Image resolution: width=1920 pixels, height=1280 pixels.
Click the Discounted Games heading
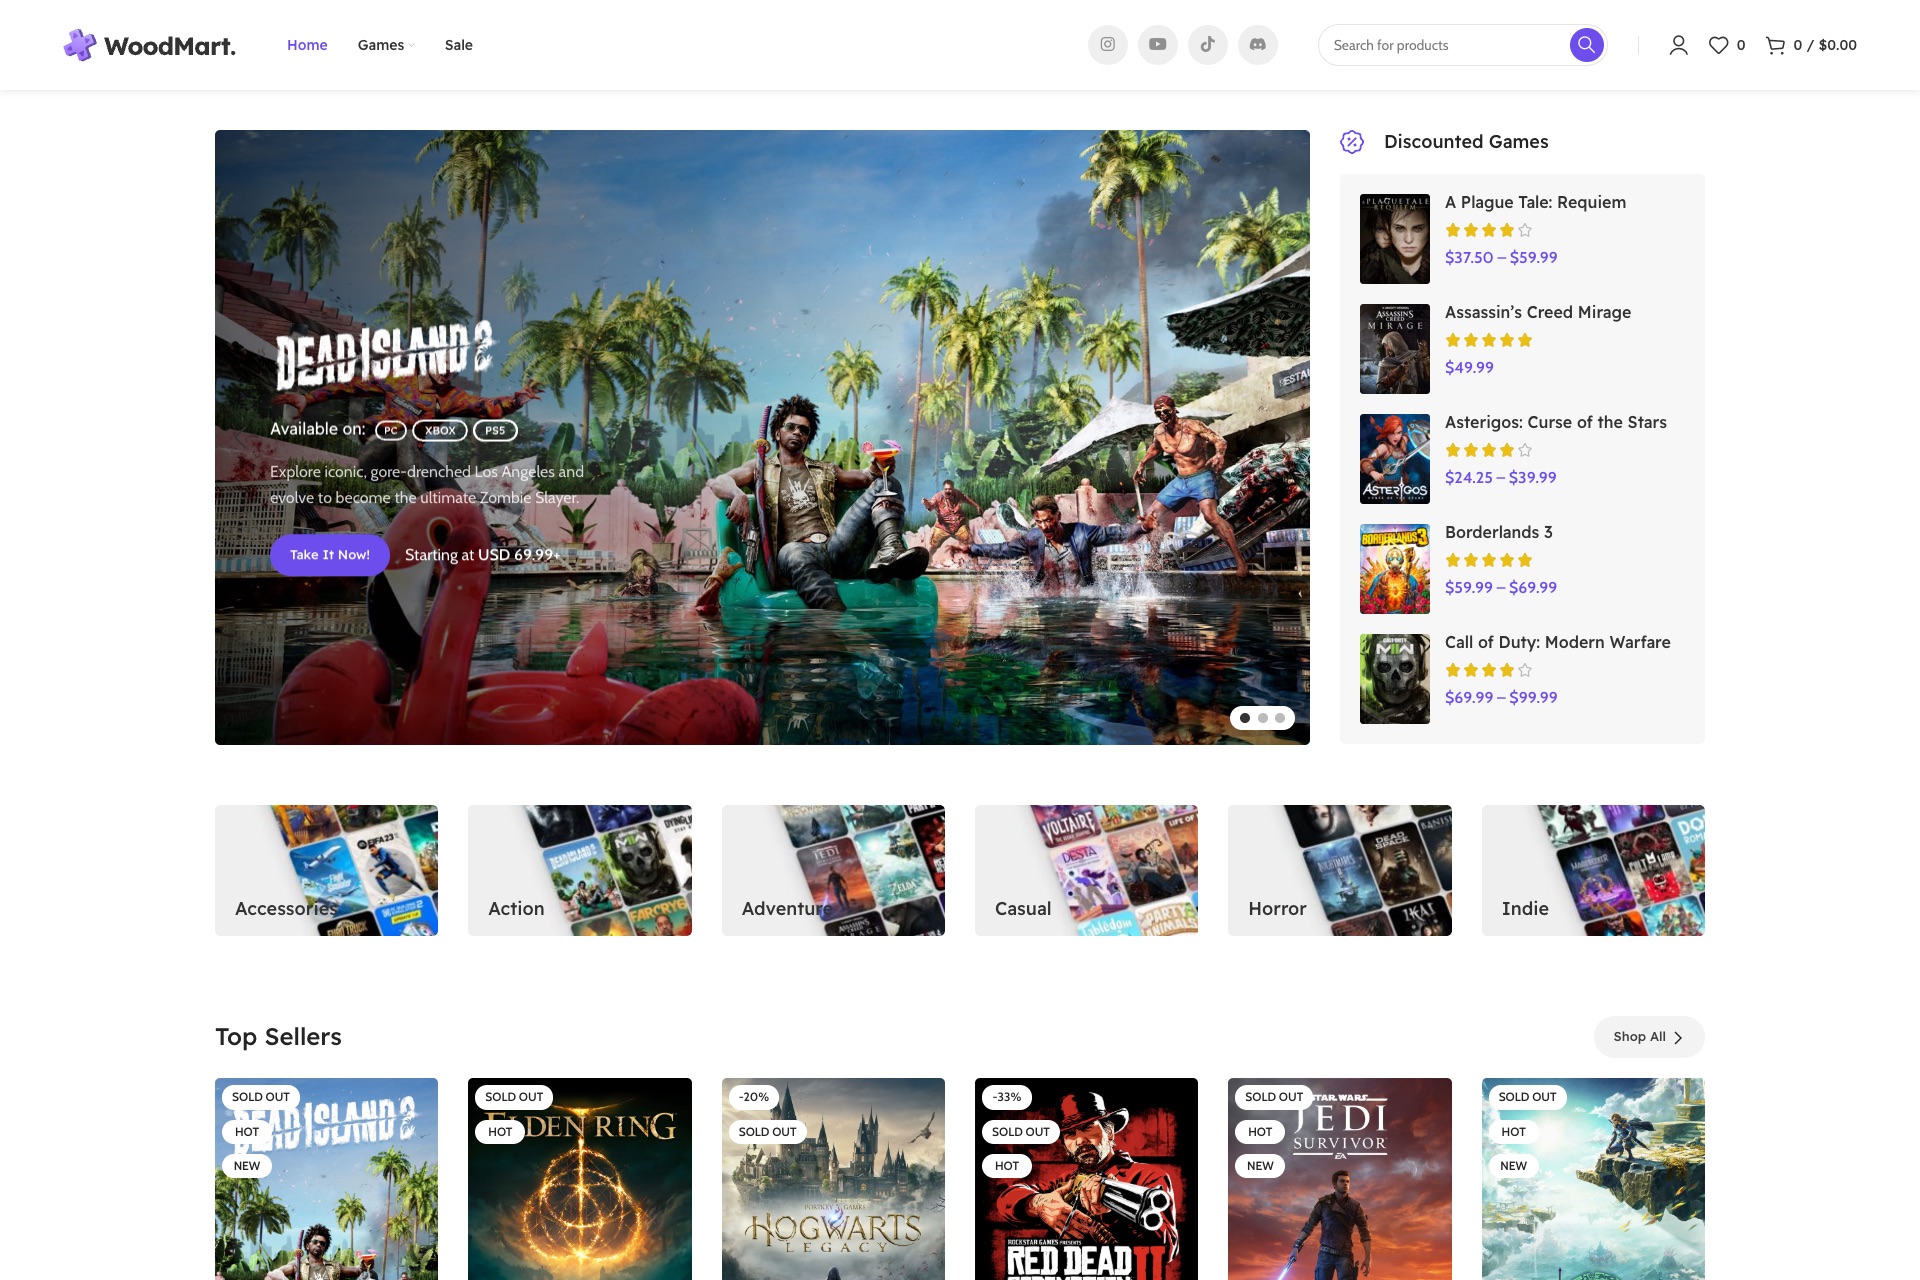pyautogui.click(x=1466, y=142)
